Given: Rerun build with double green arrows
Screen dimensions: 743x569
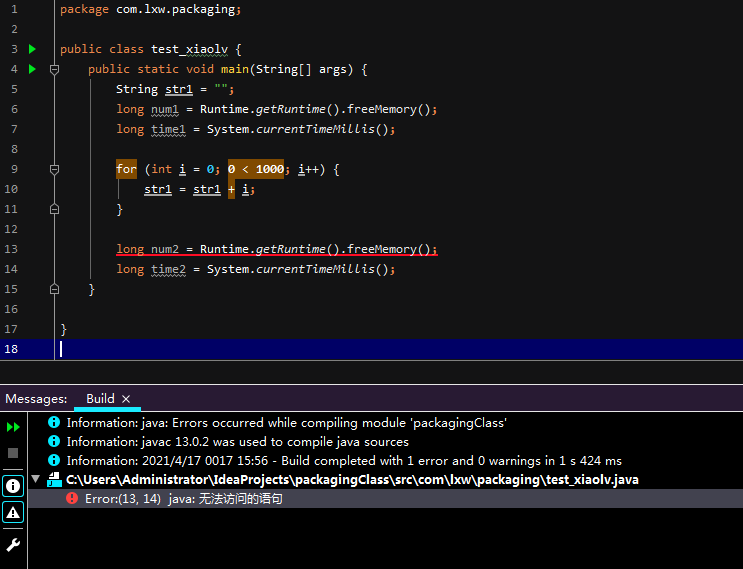Looking at the screenshot, I should [x=13, y=427].
